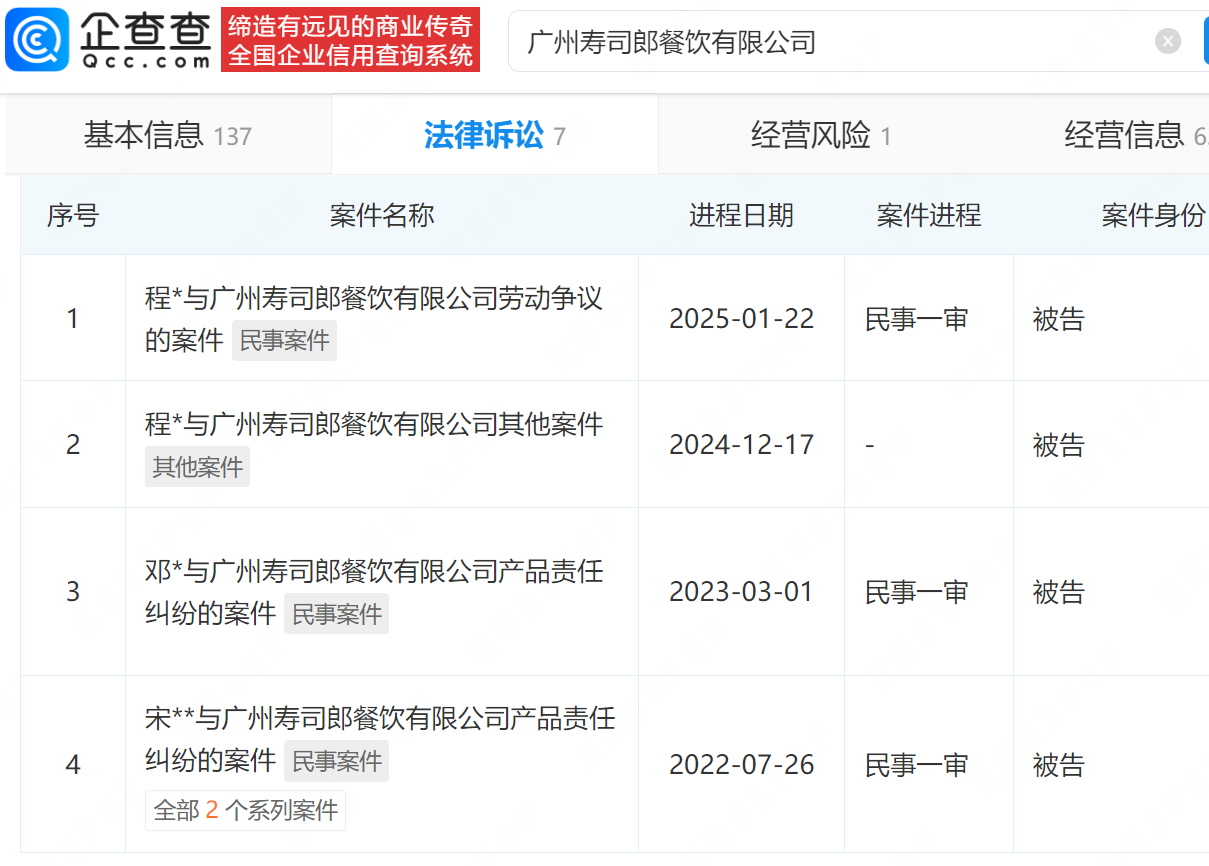Open case 宋**与广州寿司郎 产品责任纠纷
The height and width of the screenshot is (866, 1209).
tap(380, 738)
